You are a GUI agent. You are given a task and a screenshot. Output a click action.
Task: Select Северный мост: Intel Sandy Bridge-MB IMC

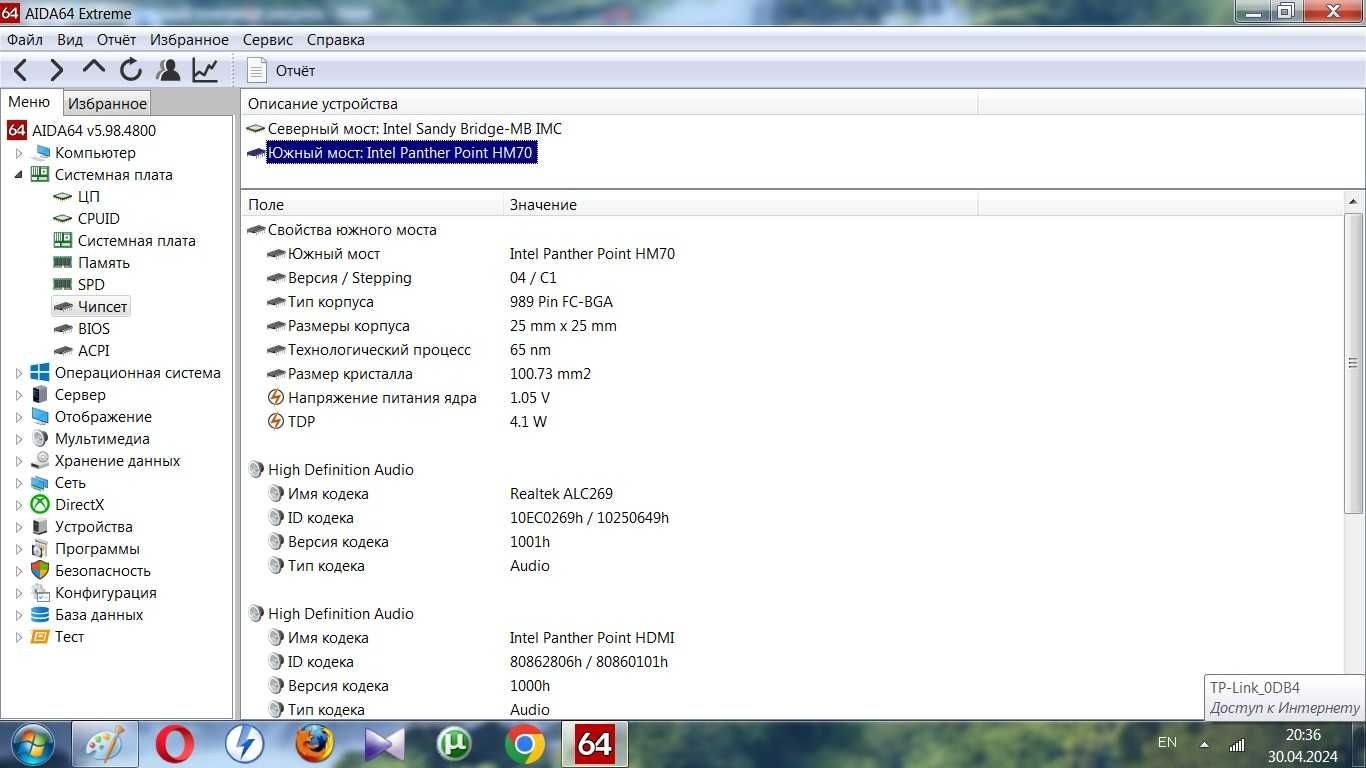pos(414,129)
